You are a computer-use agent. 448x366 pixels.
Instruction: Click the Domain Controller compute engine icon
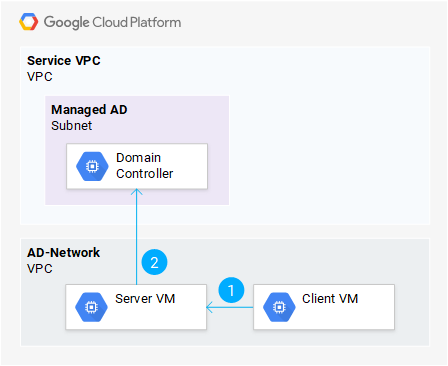pyautogui.click(x=92, y=166)
